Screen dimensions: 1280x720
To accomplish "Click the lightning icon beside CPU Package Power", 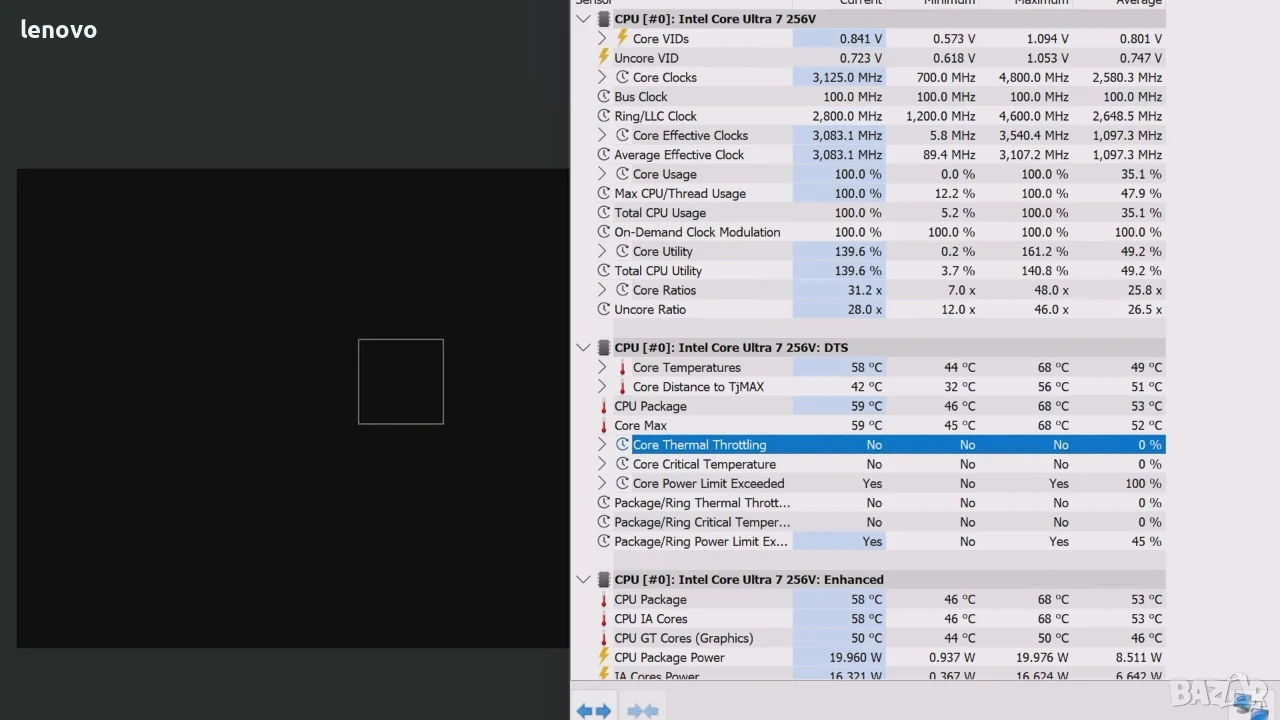I will (x=604, y=657).
